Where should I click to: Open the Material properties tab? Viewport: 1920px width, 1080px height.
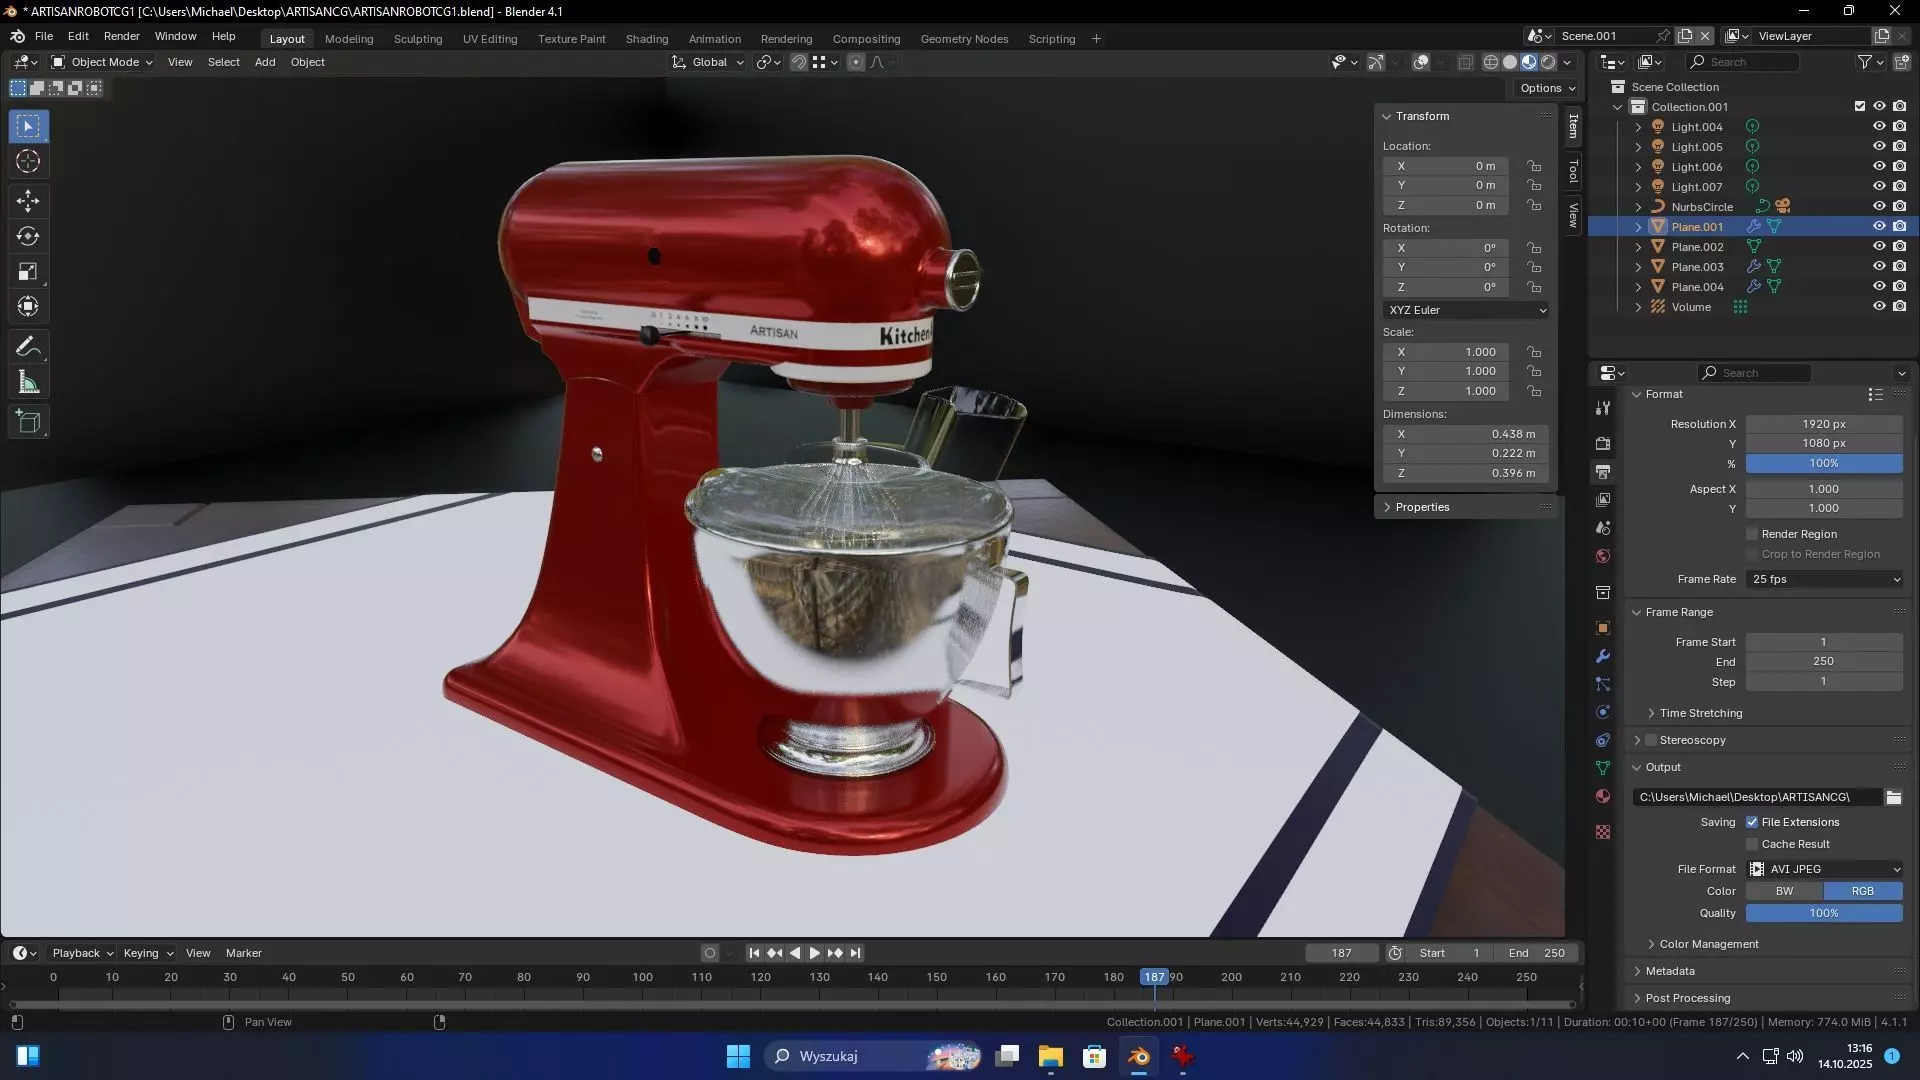(x=1603, y=796)
